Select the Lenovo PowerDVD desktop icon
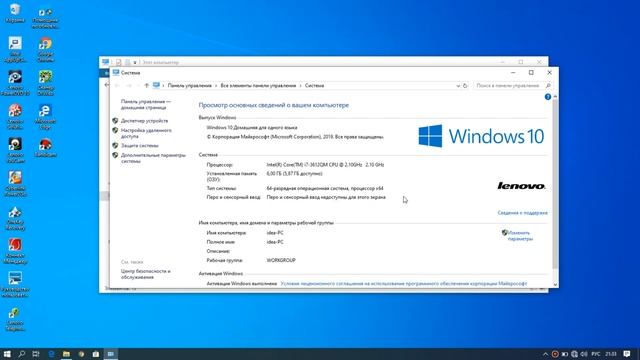This screenshot has height=360, width=640. (15, 83)
